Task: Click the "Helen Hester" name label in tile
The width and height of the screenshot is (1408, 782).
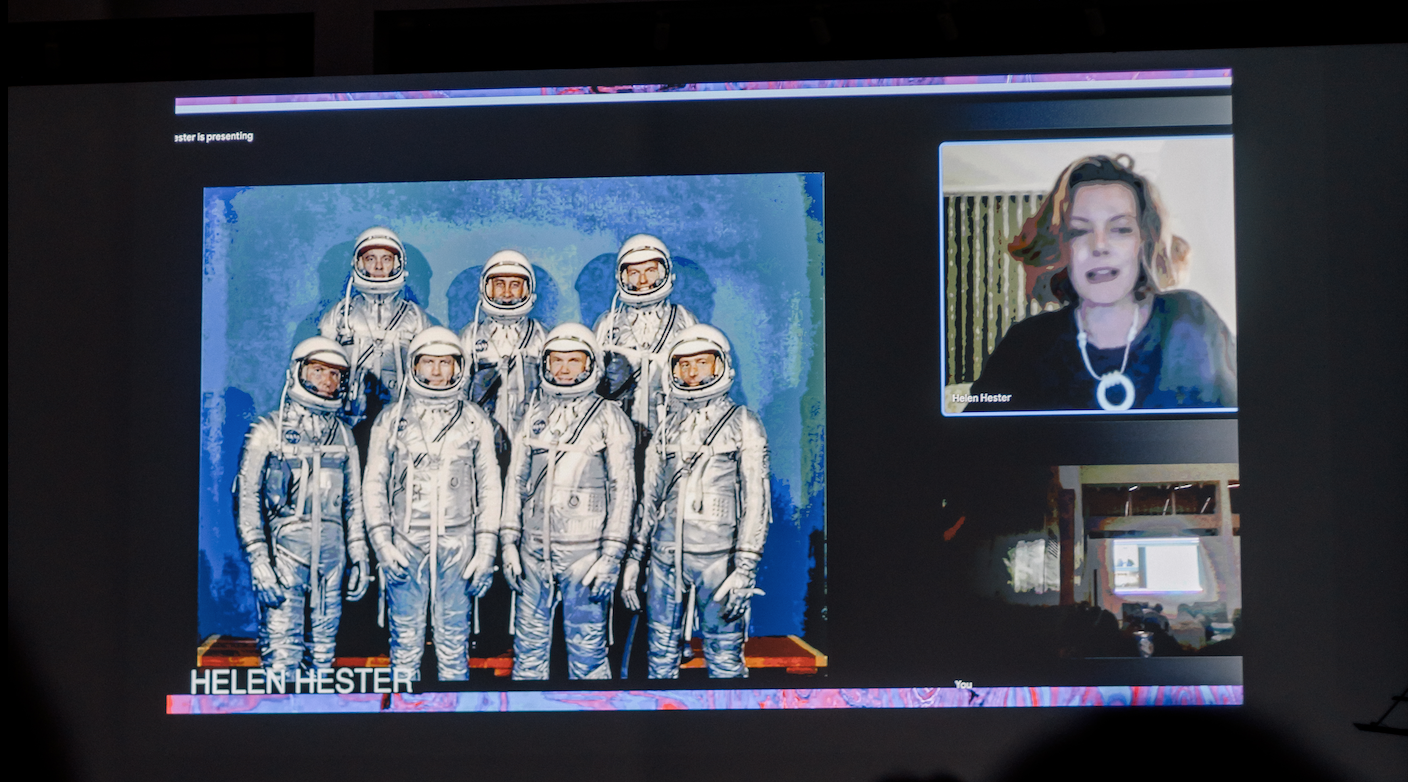Action: tap(981, 398)
